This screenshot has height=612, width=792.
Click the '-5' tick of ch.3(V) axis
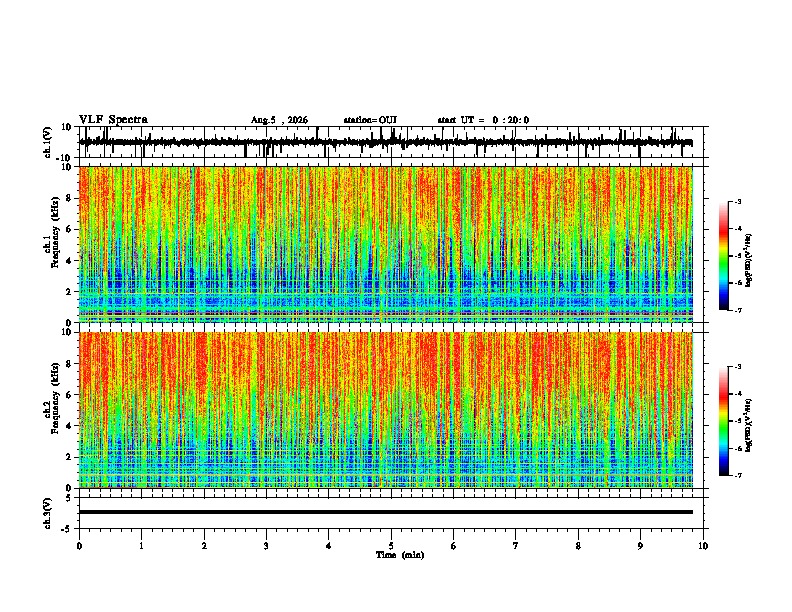point(67,529)
